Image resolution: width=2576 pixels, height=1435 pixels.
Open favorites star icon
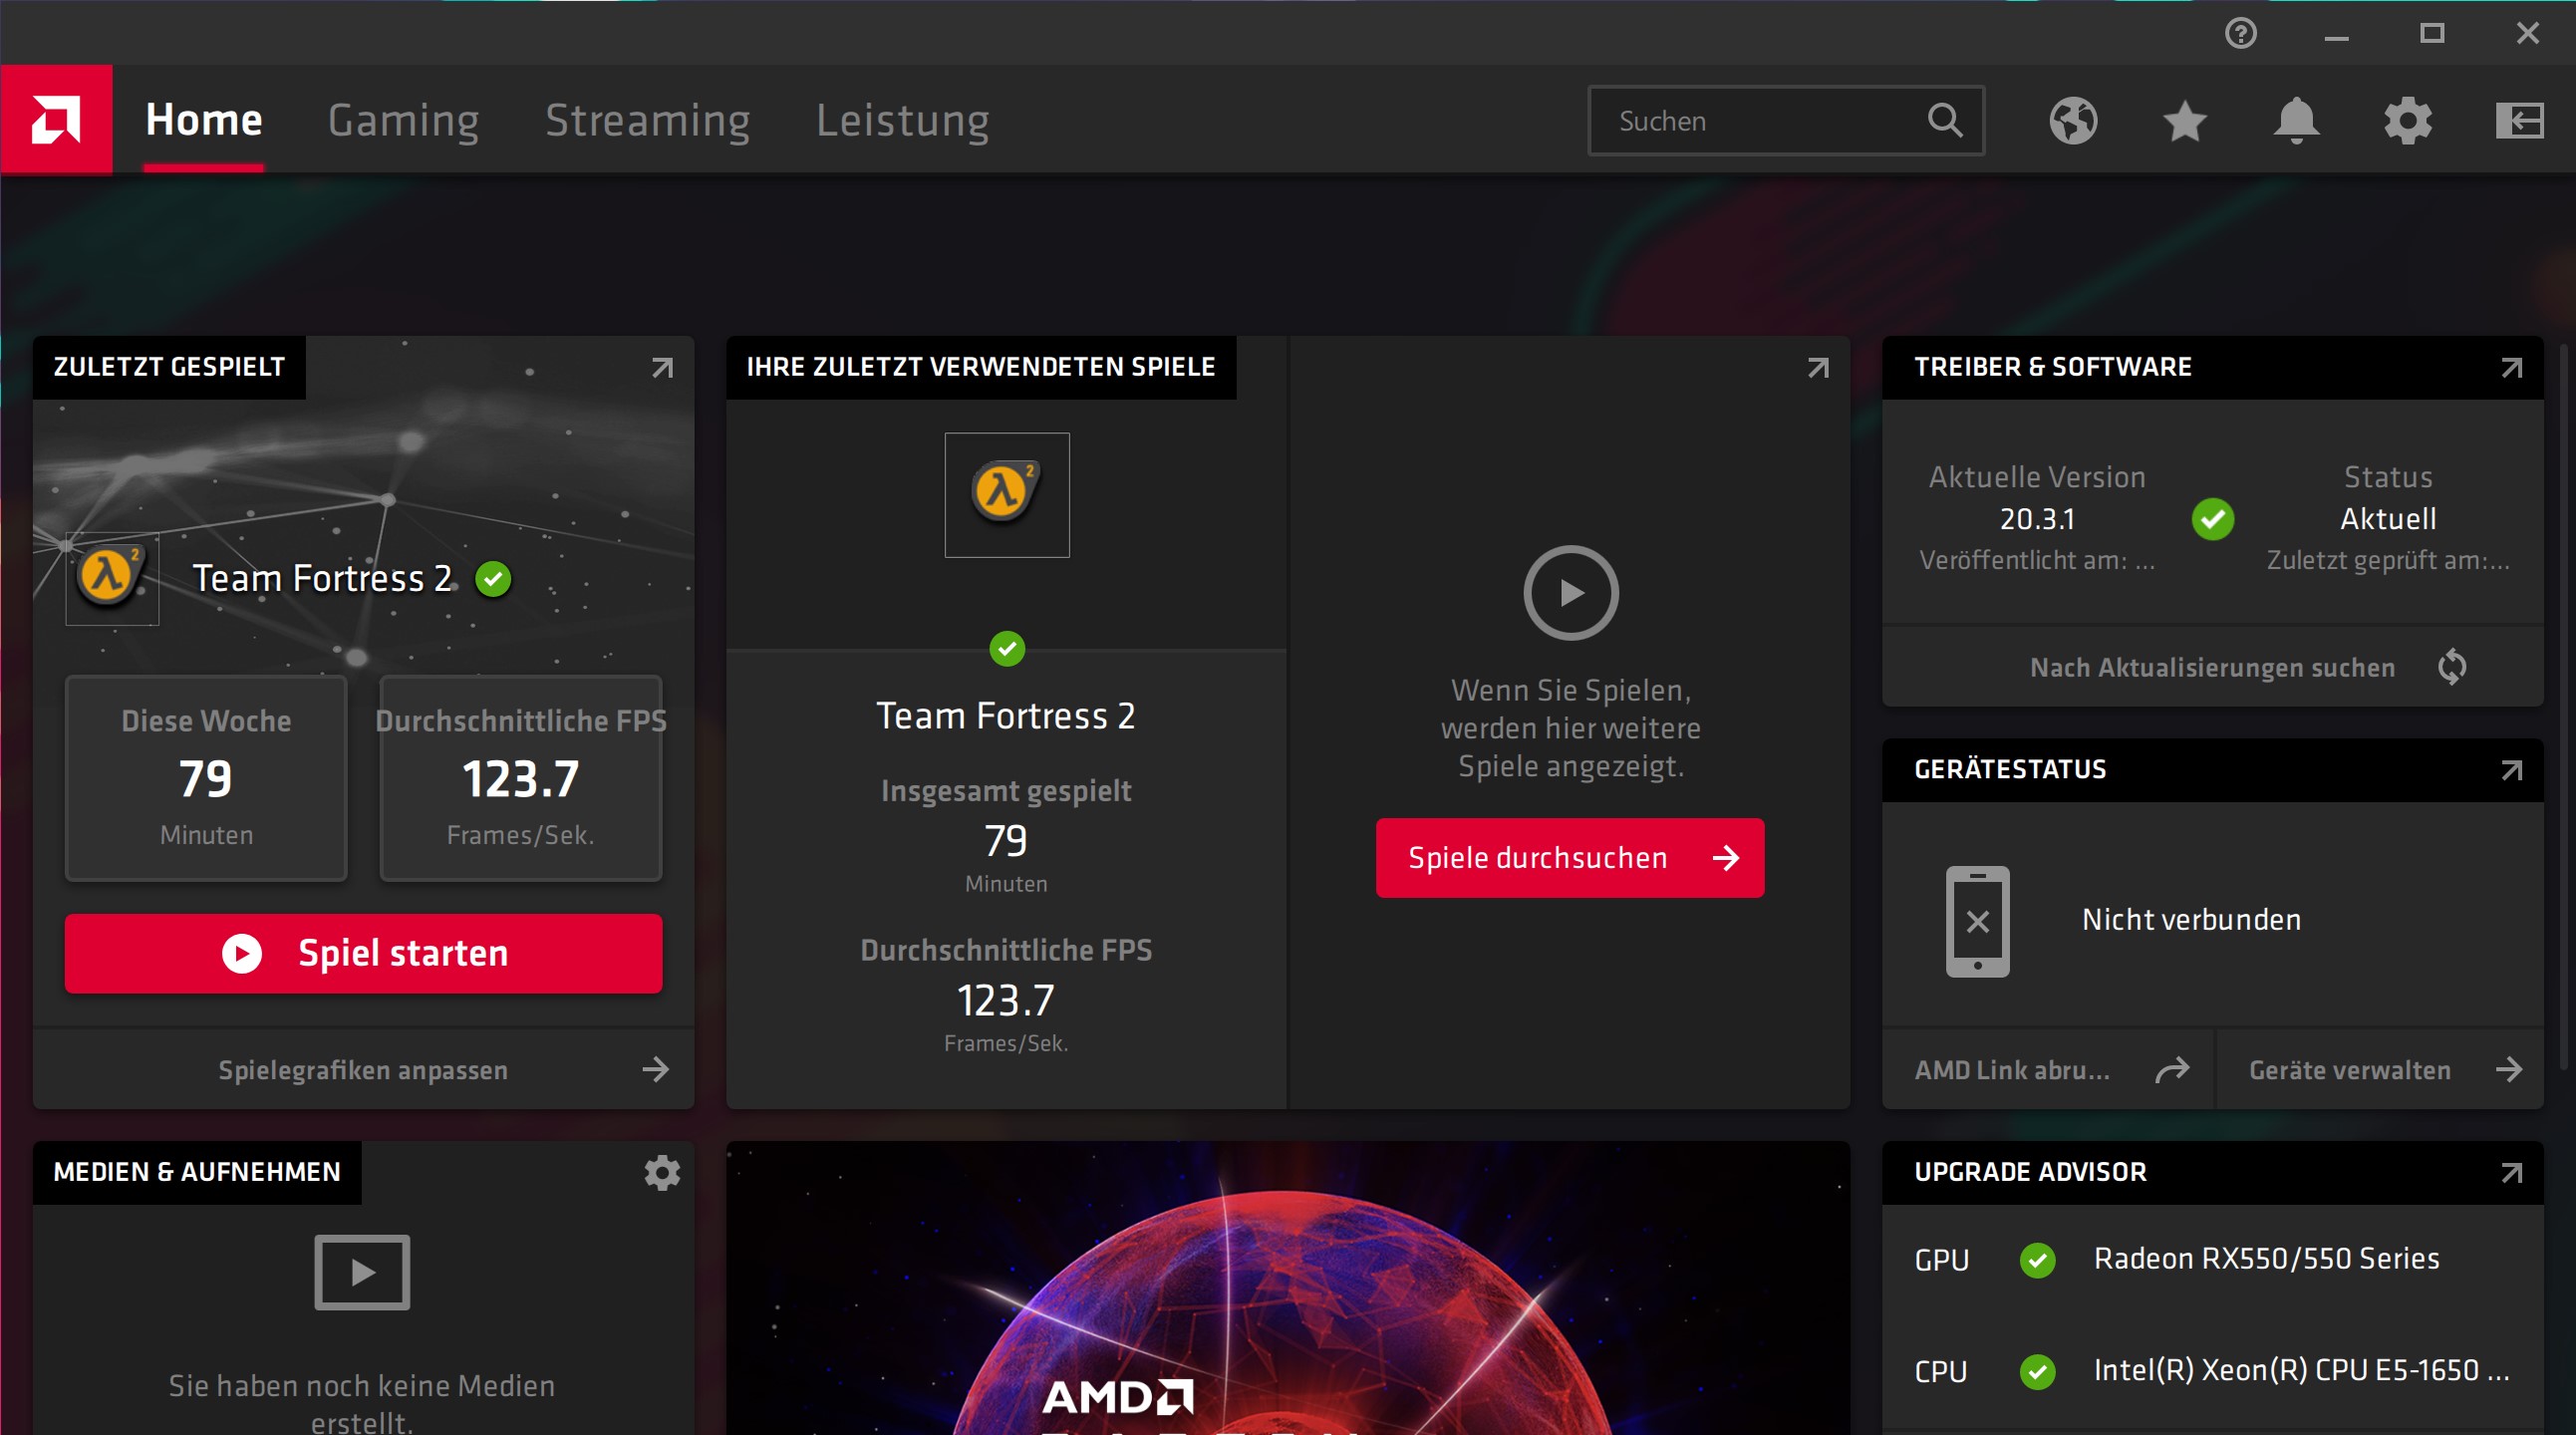[2184, 121]
